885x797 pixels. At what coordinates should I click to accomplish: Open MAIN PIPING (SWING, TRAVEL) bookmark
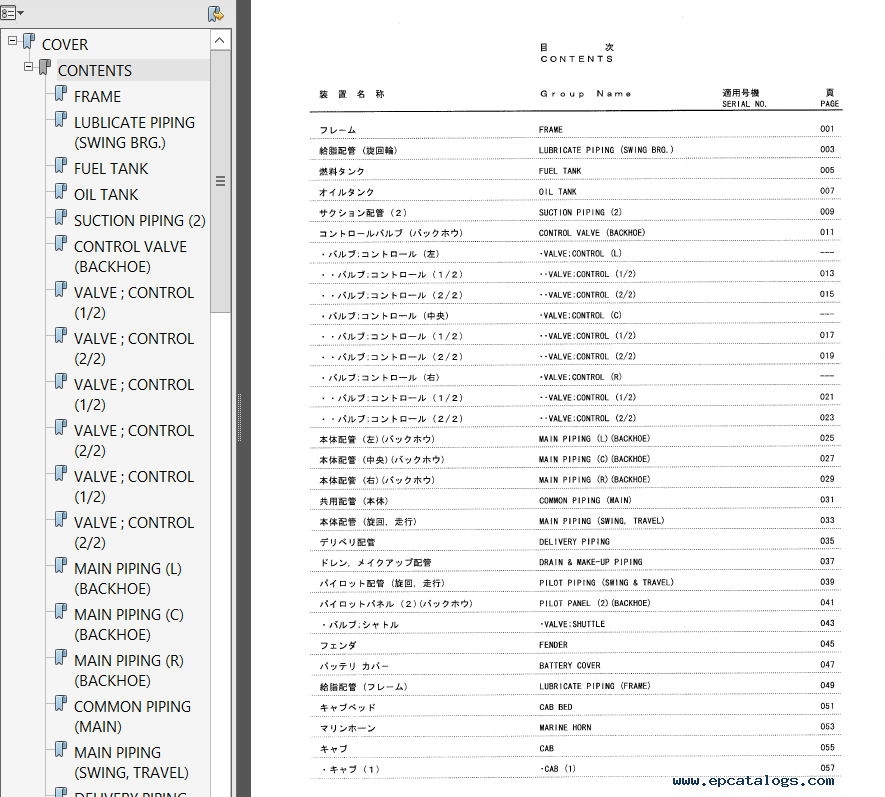pyautogui.click(x=131, y=763)
